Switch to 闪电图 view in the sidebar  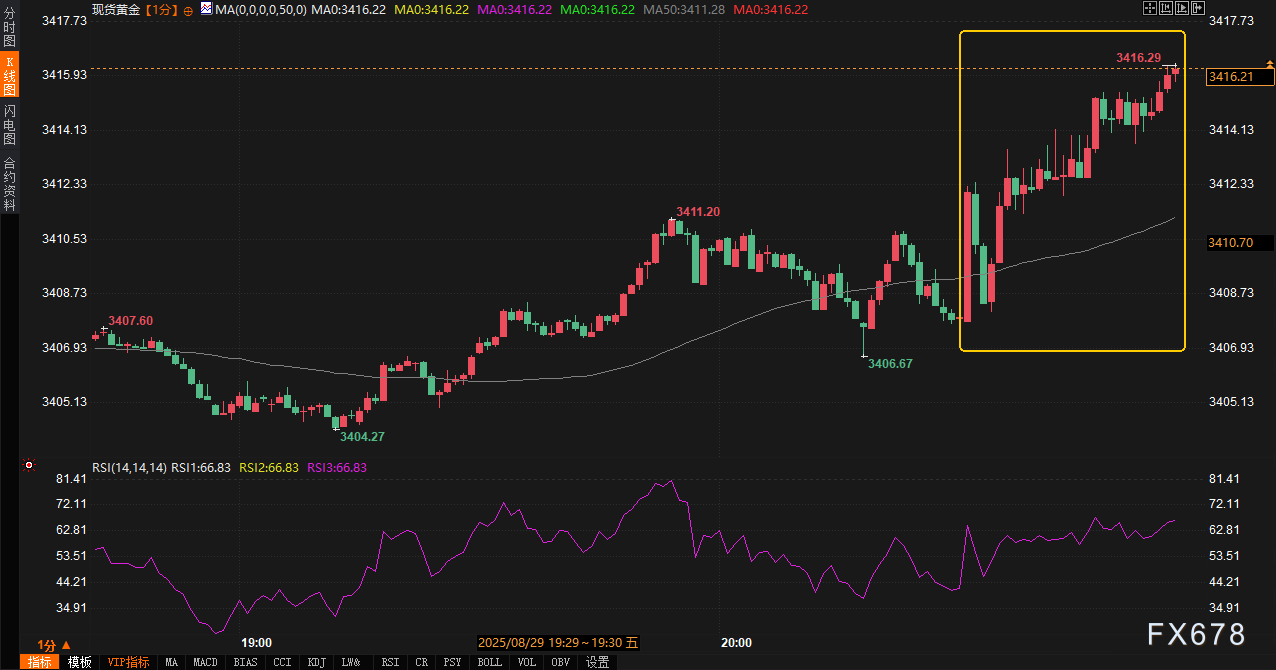[x=9, y=124]
